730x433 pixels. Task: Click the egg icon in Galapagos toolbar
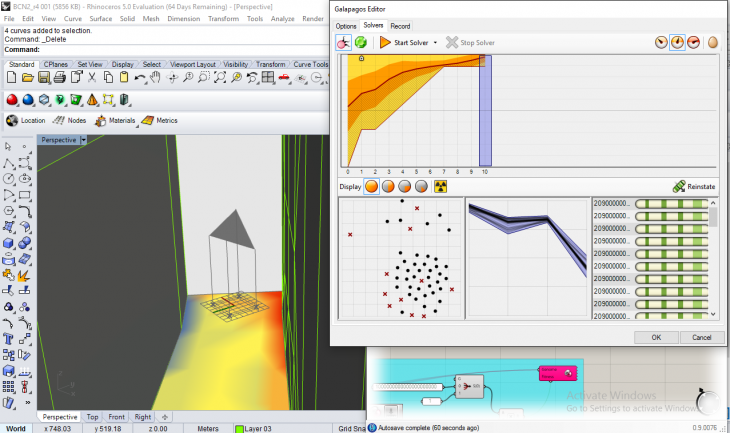point(713,43)
